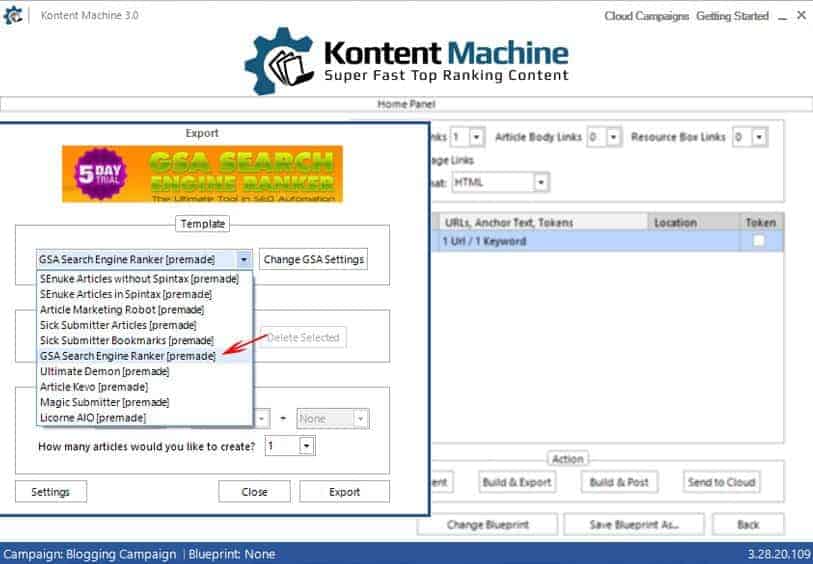Image resolution: width=813 pixels, height=564 pixels.
Task: Click the Home Panel header bar
Action: (x=406, y=104)
